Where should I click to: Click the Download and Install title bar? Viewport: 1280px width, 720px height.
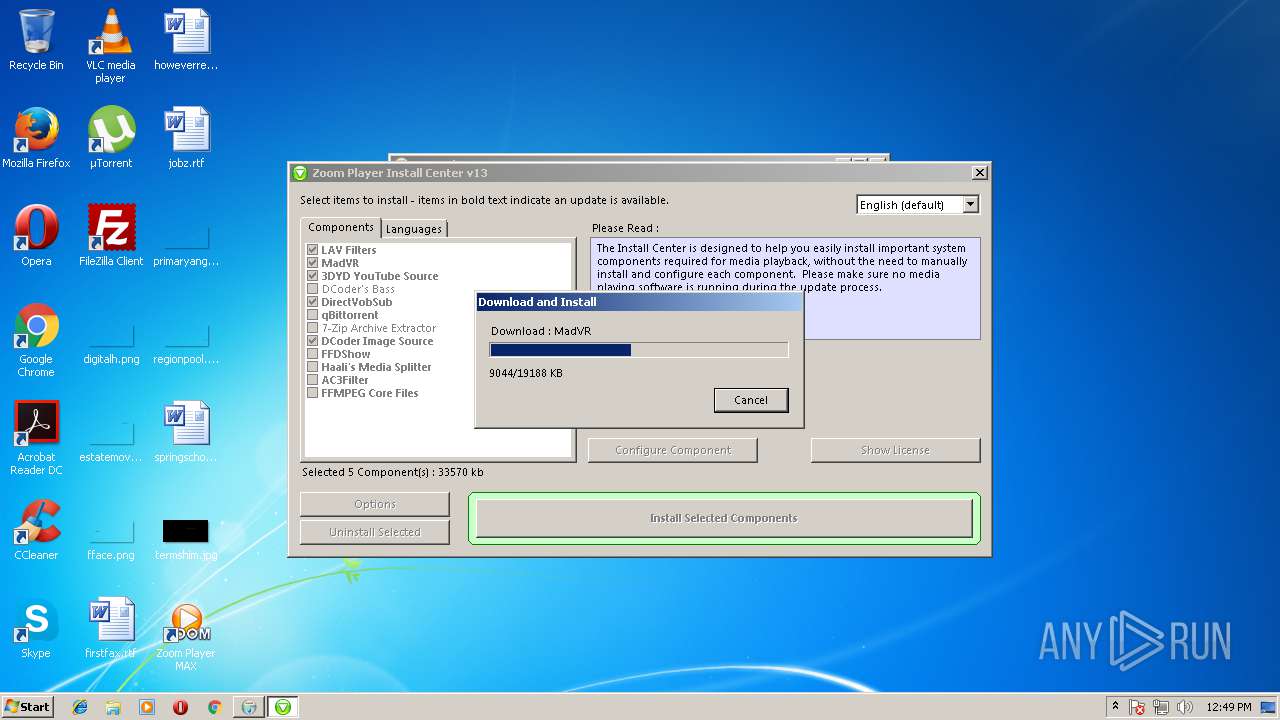[x=639, y=302]
